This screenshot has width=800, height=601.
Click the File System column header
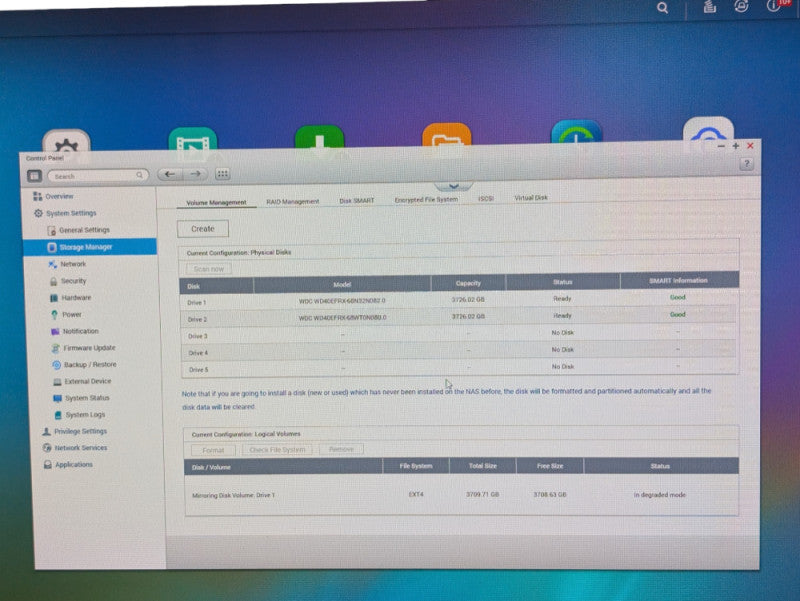tap(416, 466)
